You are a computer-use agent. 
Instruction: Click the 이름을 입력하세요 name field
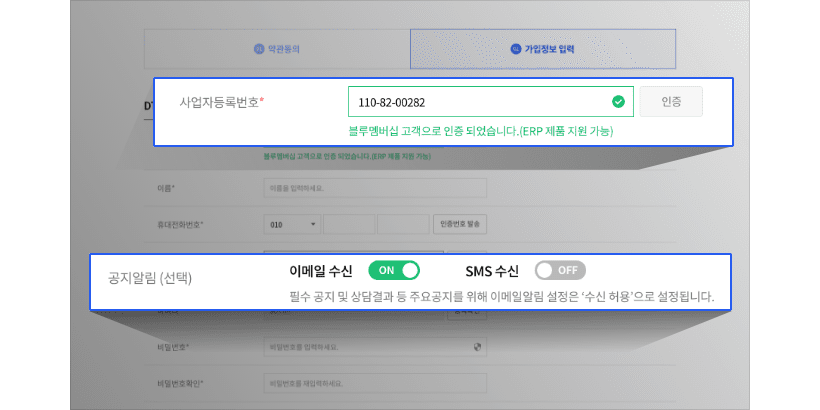pyautogui.click(x=375, y=188)
